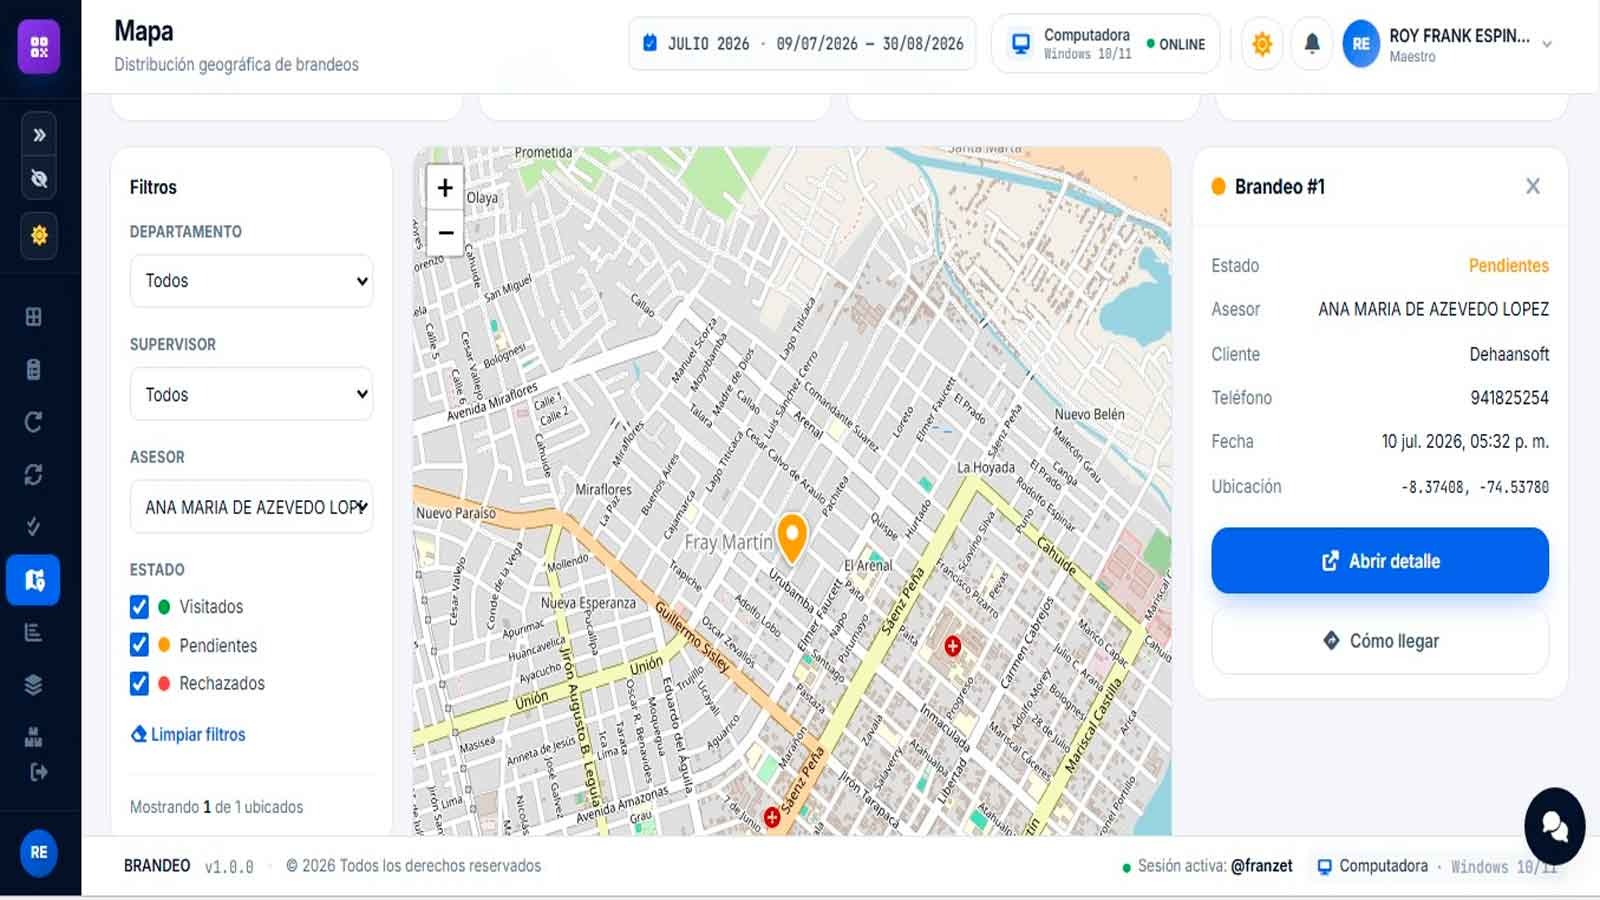Click the Brandeo app logo icon

[x=39, y=47]
